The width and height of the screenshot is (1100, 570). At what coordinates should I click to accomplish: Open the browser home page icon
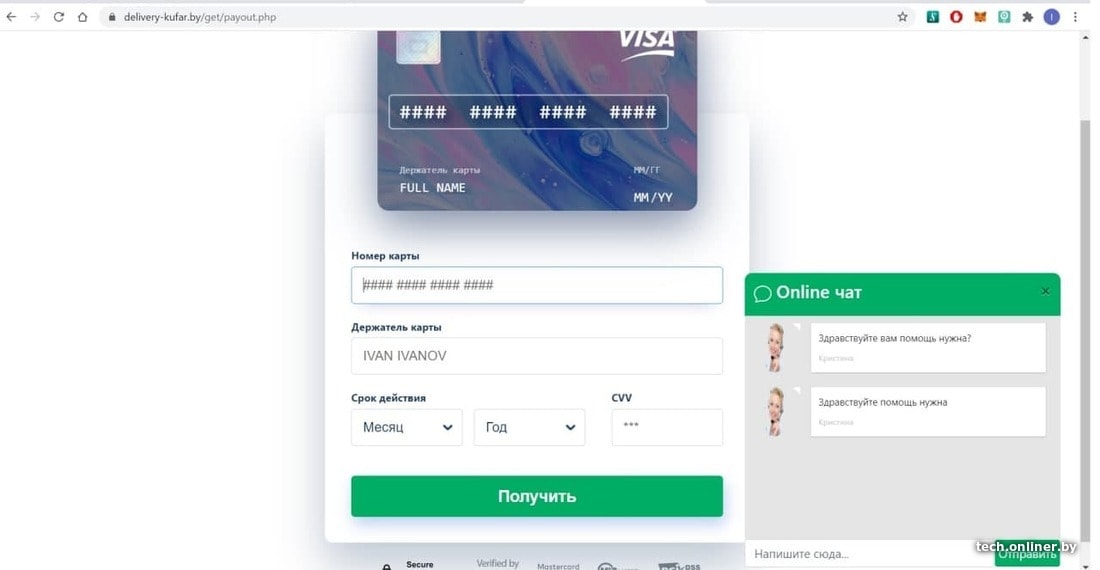pos(83,17)
